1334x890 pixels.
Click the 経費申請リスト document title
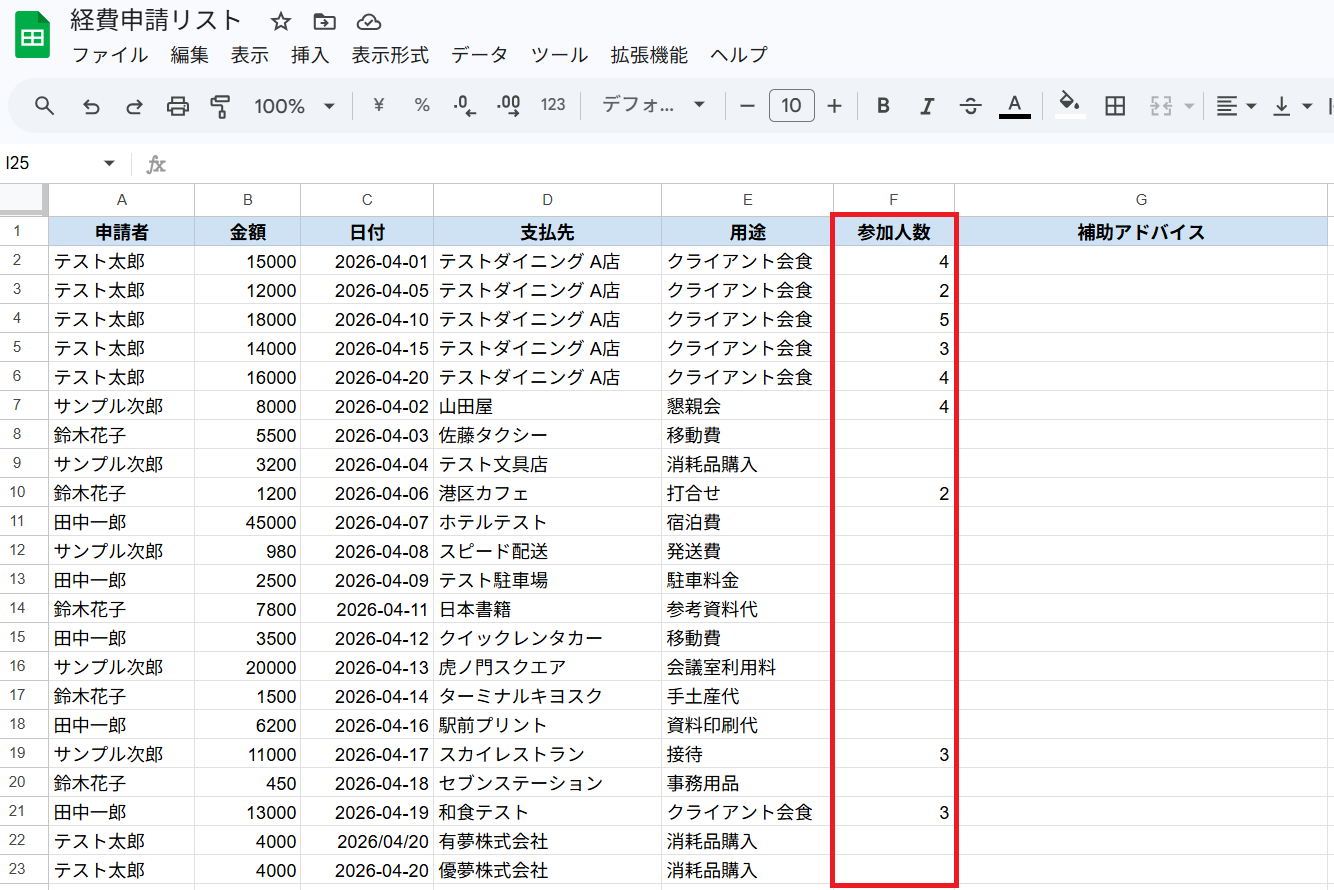pos(156,21)
